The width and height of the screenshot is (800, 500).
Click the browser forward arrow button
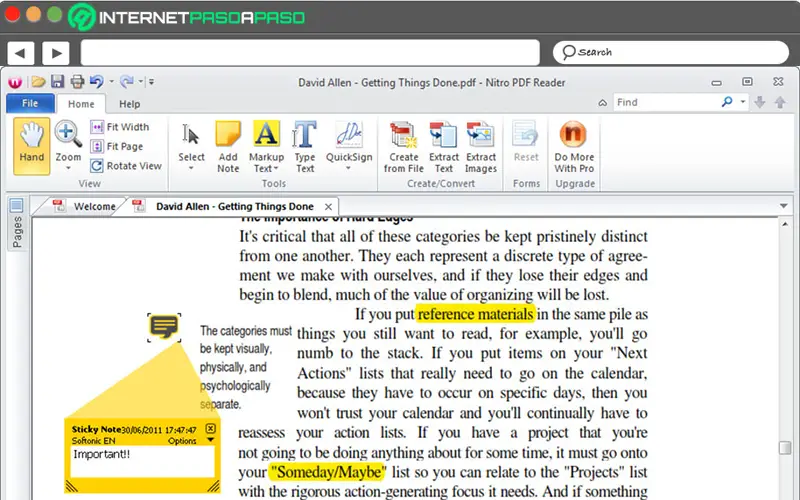point(56,53)
